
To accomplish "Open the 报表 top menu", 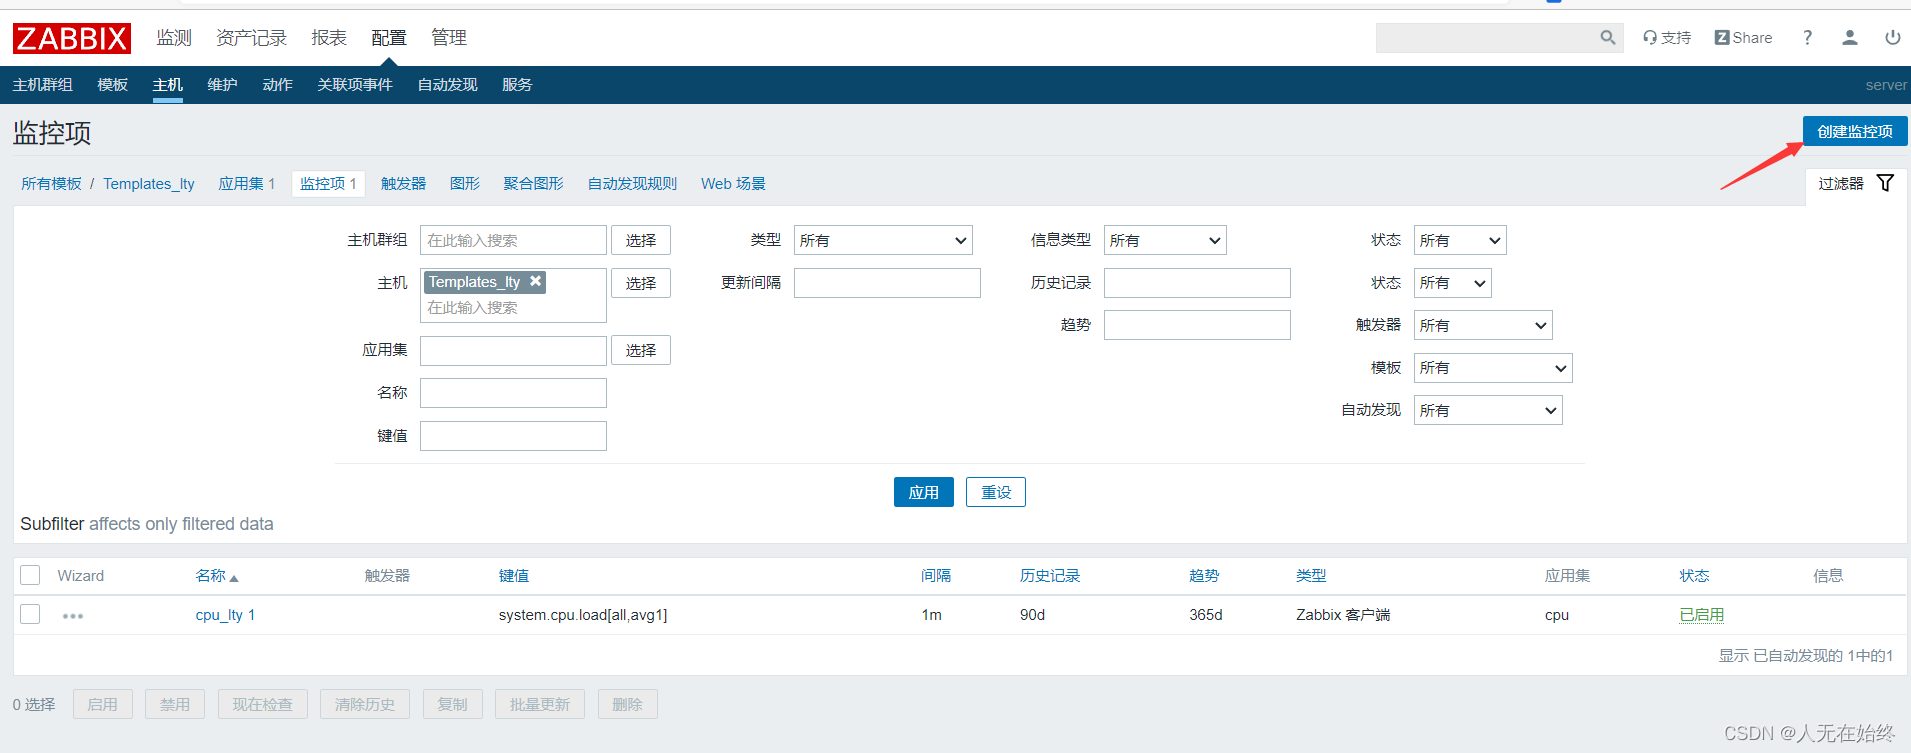I will click(329, 38).
